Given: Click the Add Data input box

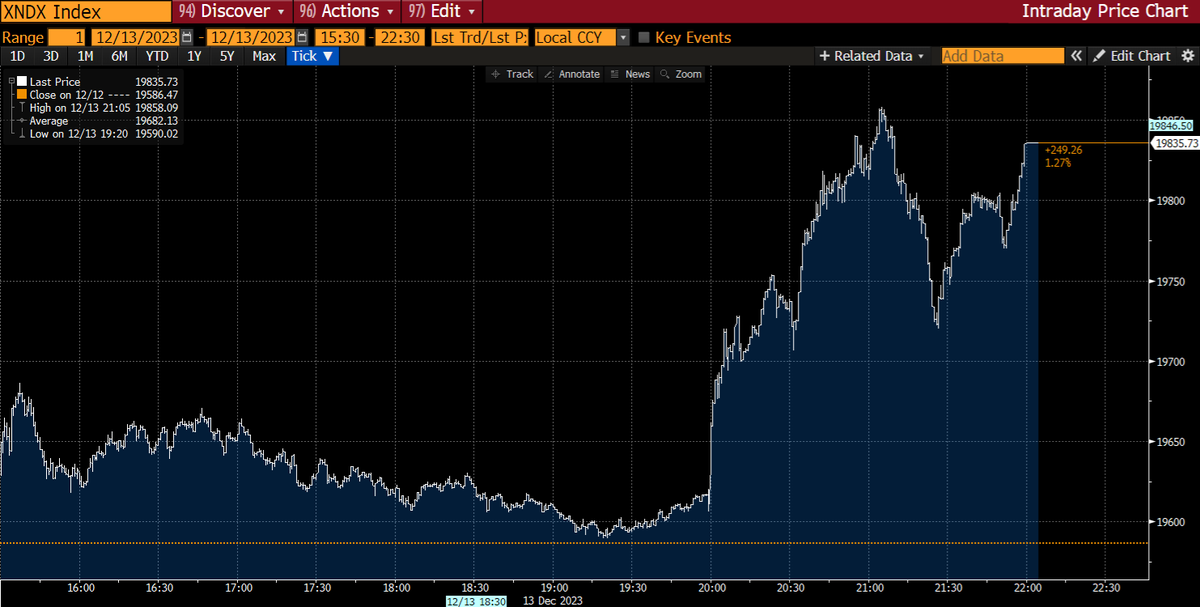Looking at the screenshot, I should tap(1002, 56).
